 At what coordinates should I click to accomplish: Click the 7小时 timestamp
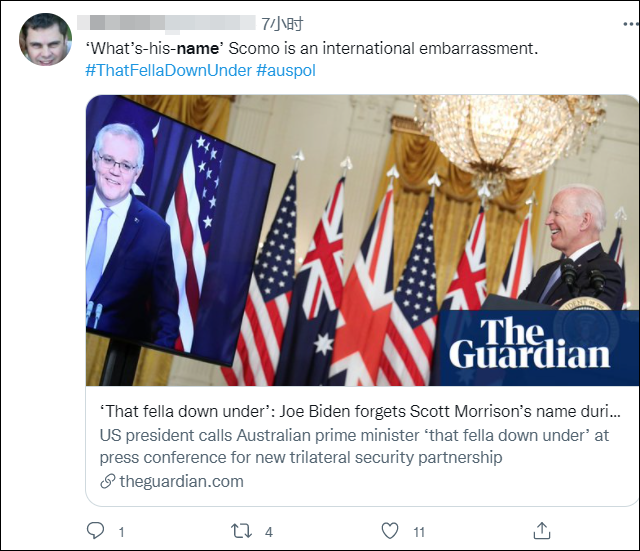coord(282,24)
